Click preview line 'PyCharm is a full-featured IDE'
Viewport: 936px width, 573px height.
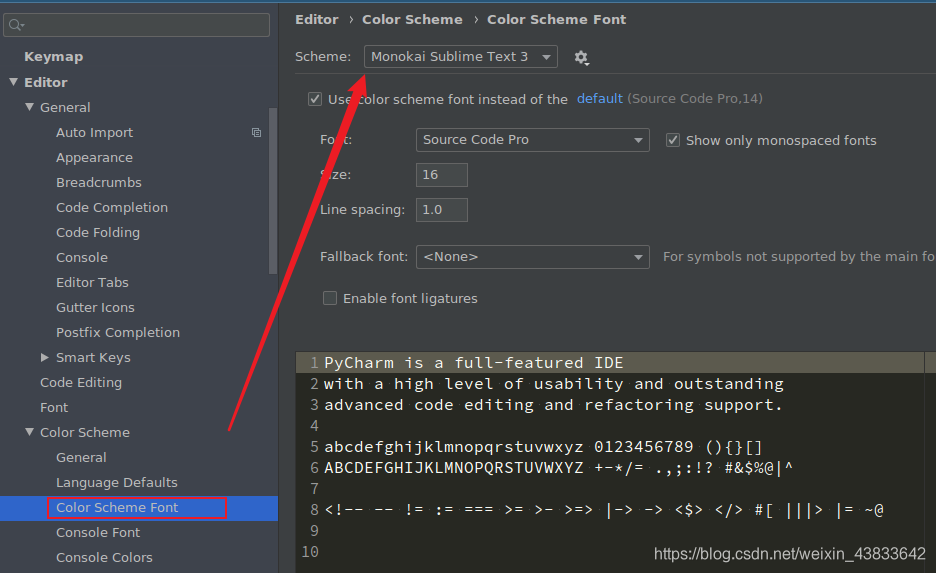coord(473,363)
